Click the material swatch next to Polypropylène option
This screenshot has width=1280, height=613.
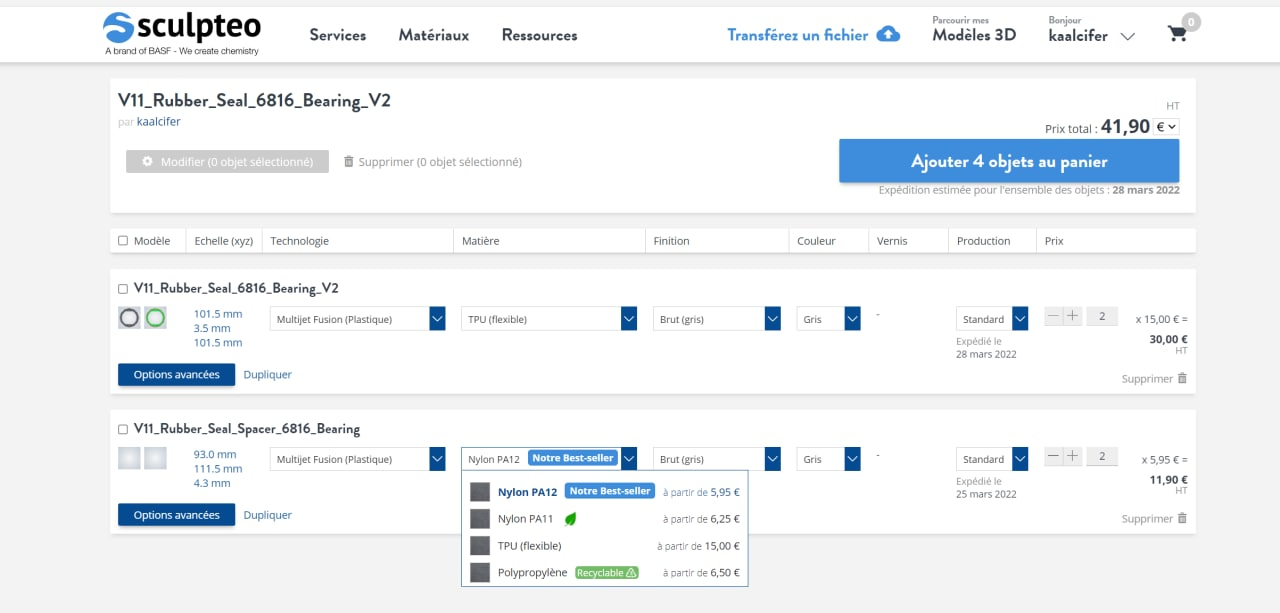coord(480,573)
